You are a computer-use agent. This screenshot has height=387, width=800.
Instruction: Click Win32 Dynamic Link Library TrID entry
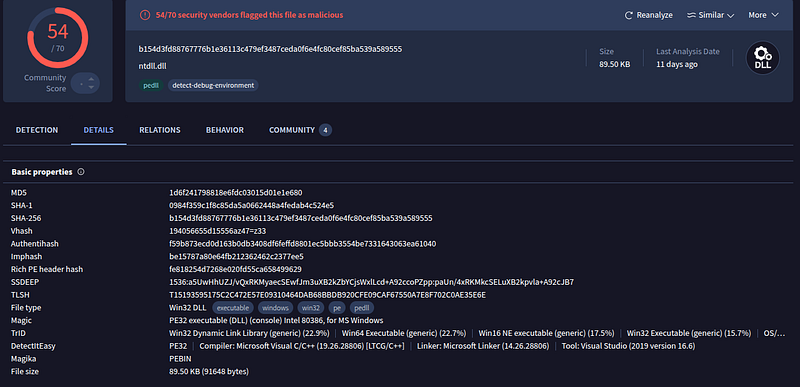point(249,333)
